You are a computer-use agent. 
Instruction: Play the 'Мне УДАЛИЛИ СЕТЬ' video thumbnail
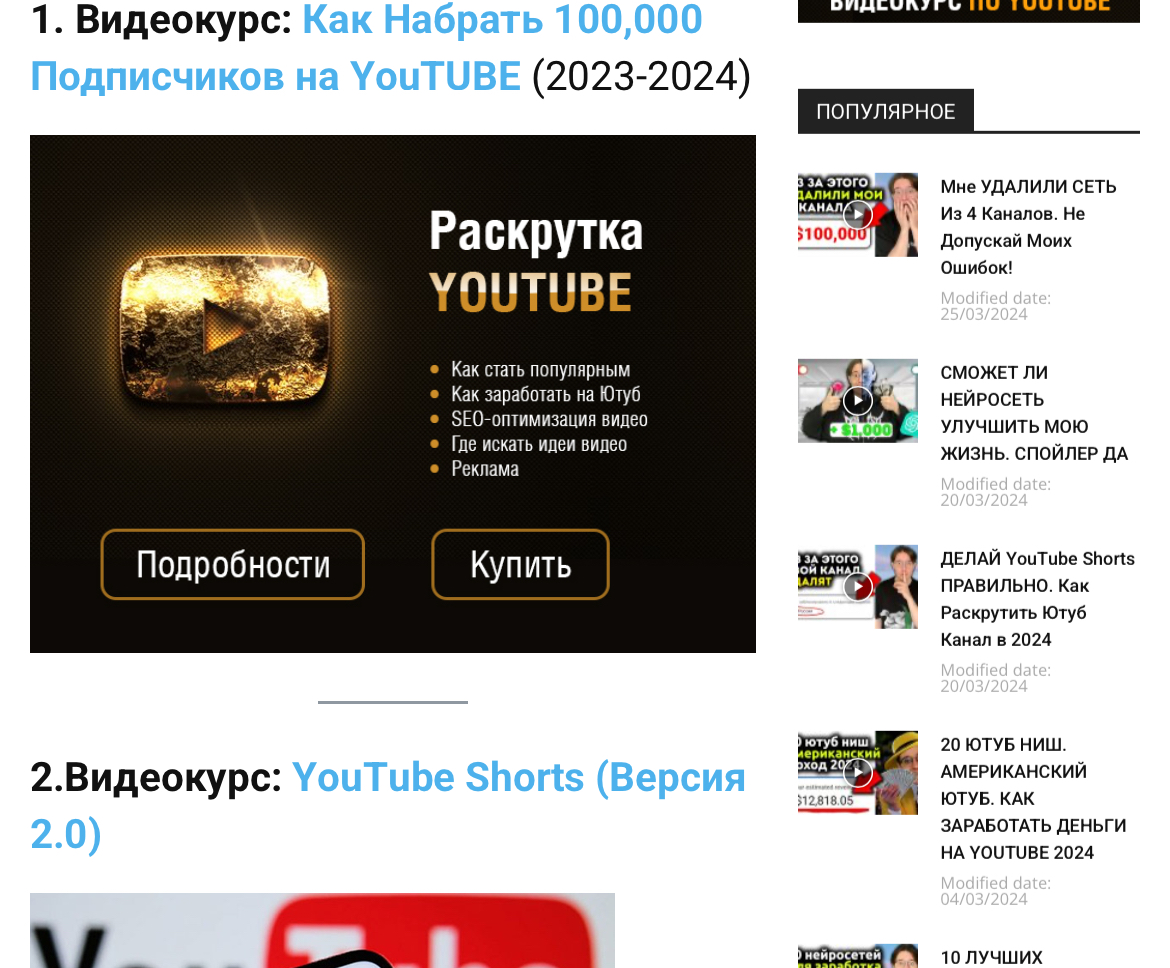click(x=857, y=215)
